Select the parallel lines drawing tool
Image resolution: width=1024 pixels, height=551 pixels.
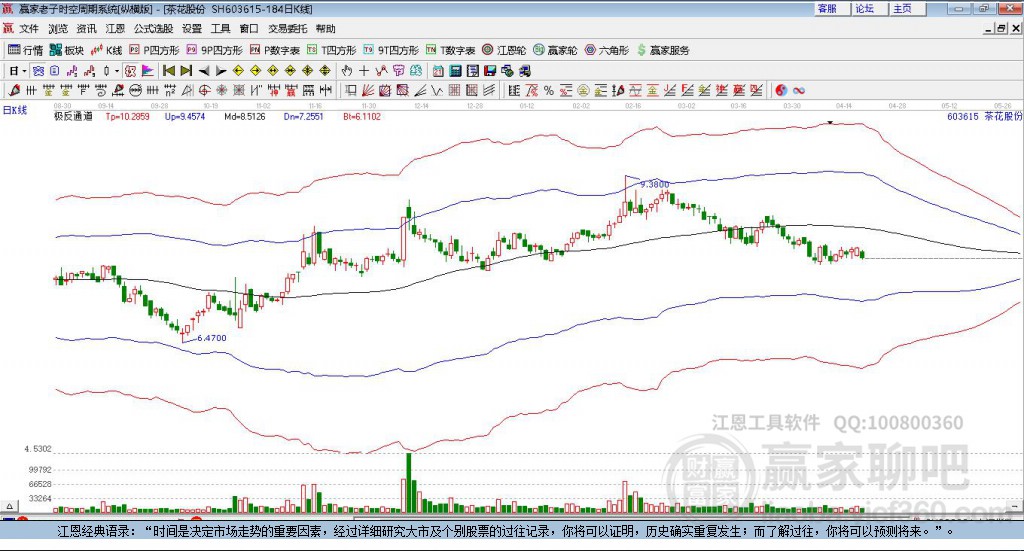pos(488,90)
